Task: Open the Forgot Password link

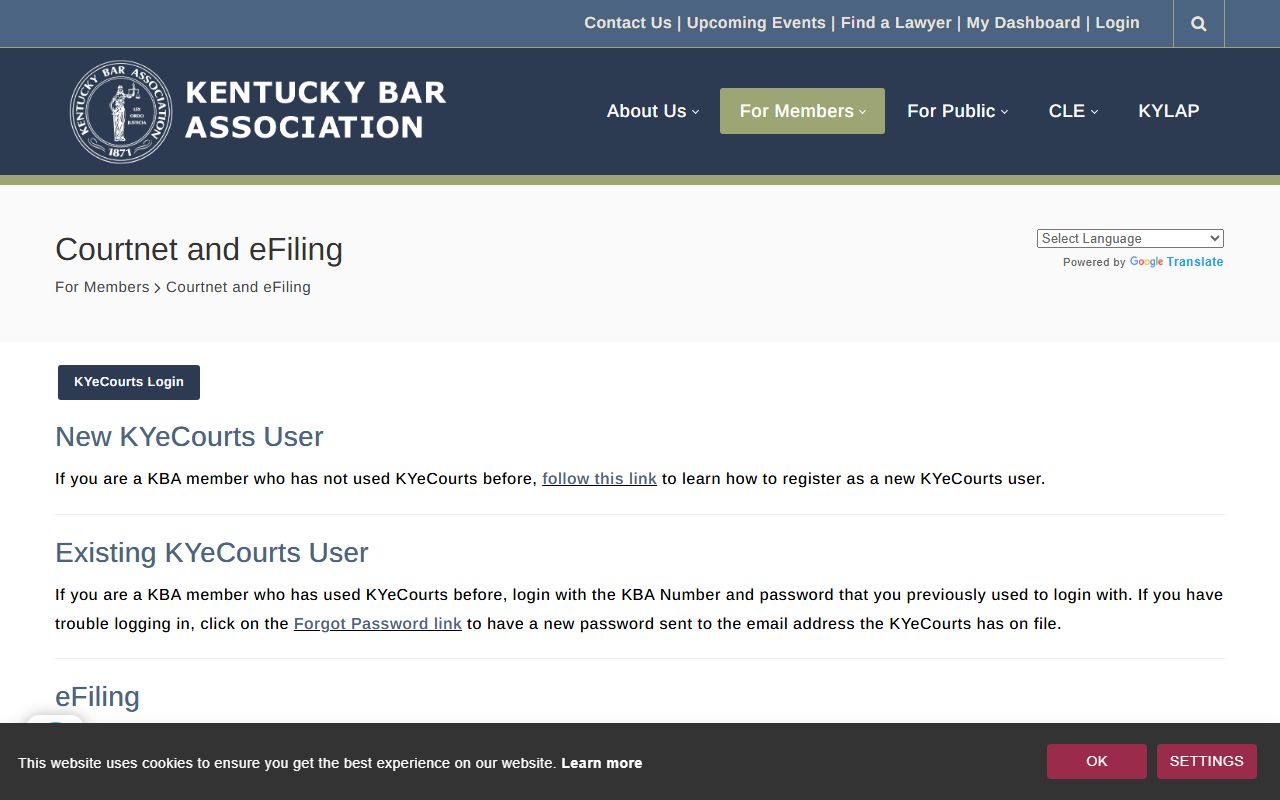Action: (x=378, y=623)
